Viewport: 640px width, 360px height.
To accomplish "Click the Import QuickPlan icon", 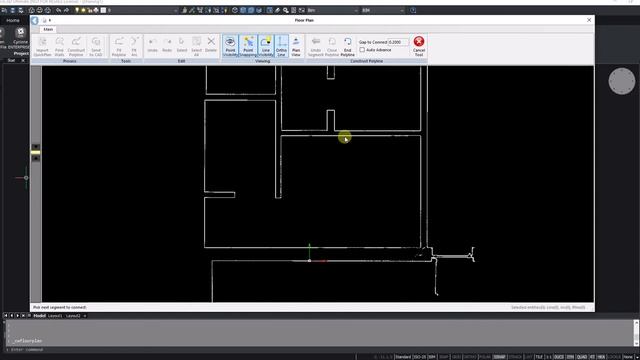I will click(42, 46).
